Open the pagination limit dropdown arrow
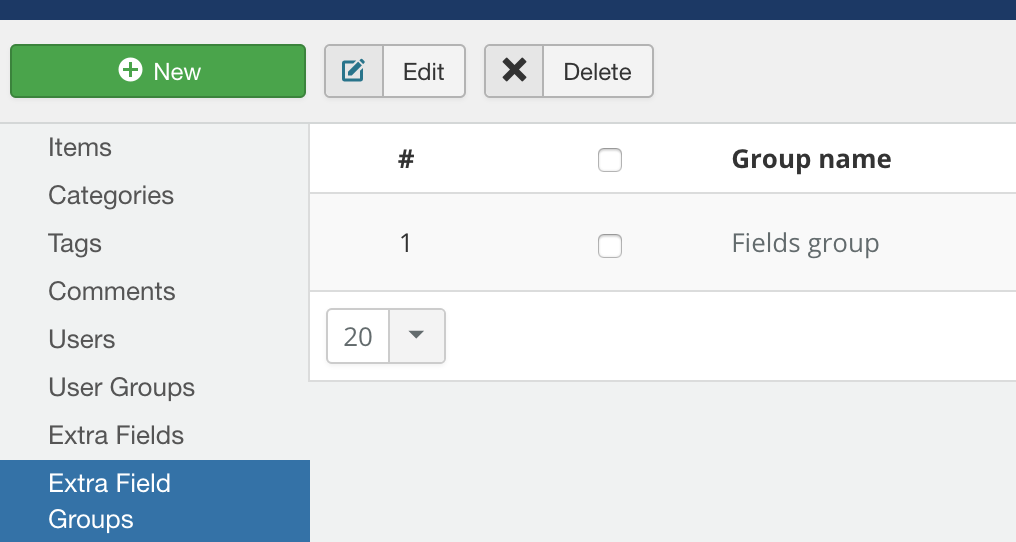 pos(417,336)
